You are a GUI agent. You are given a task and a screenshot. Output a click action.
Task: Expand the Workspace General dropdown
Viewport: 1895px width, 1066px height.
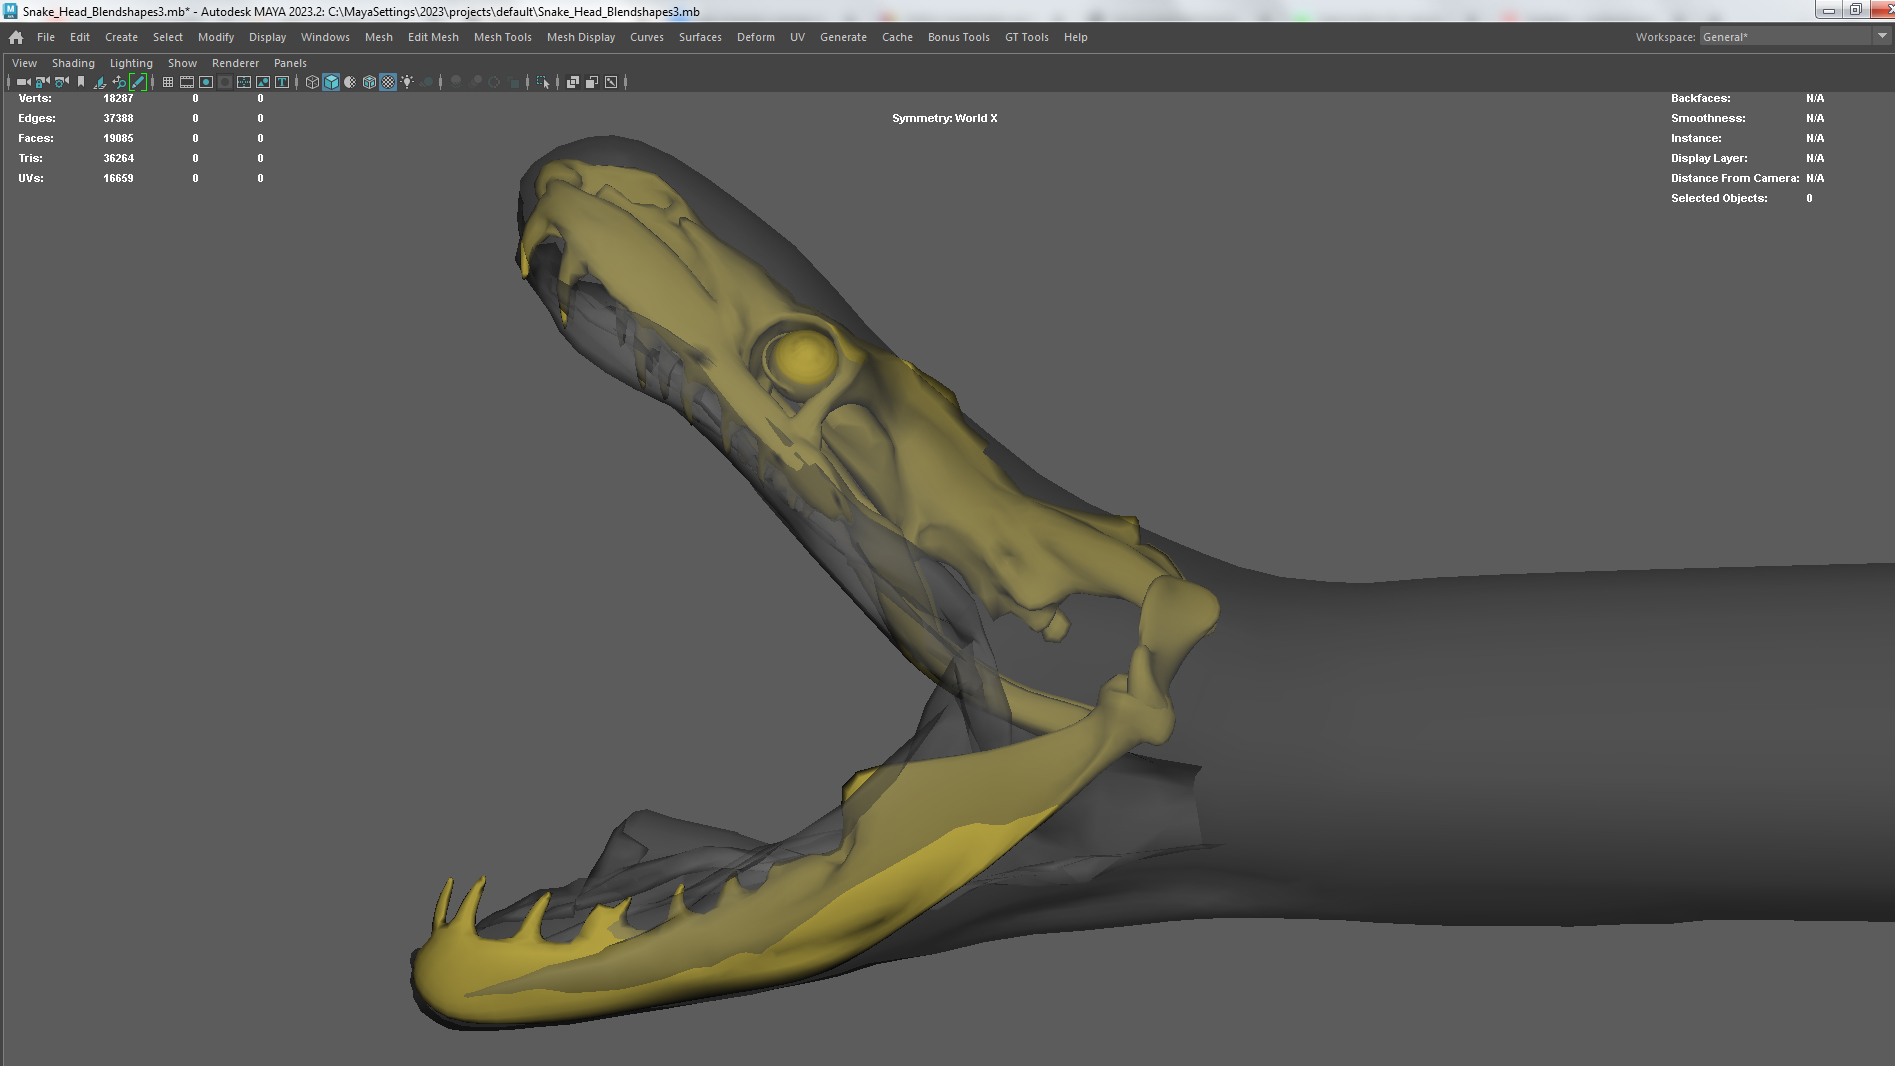1881,36
